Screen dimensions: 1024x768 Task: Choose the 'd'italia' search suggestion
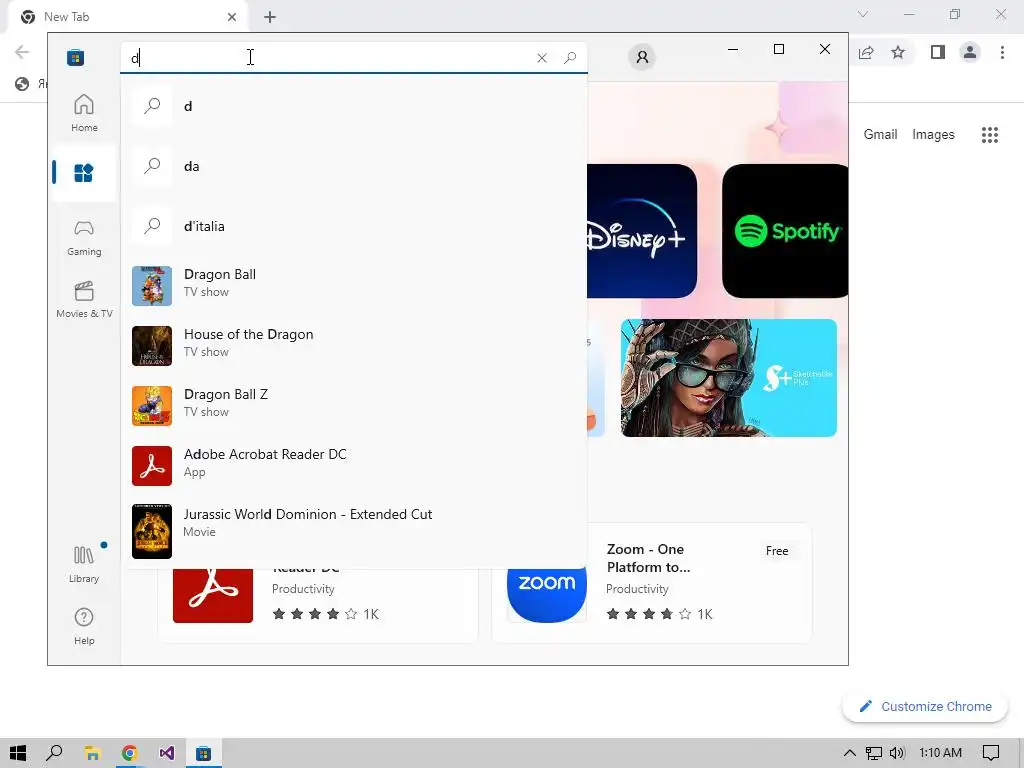354,226
